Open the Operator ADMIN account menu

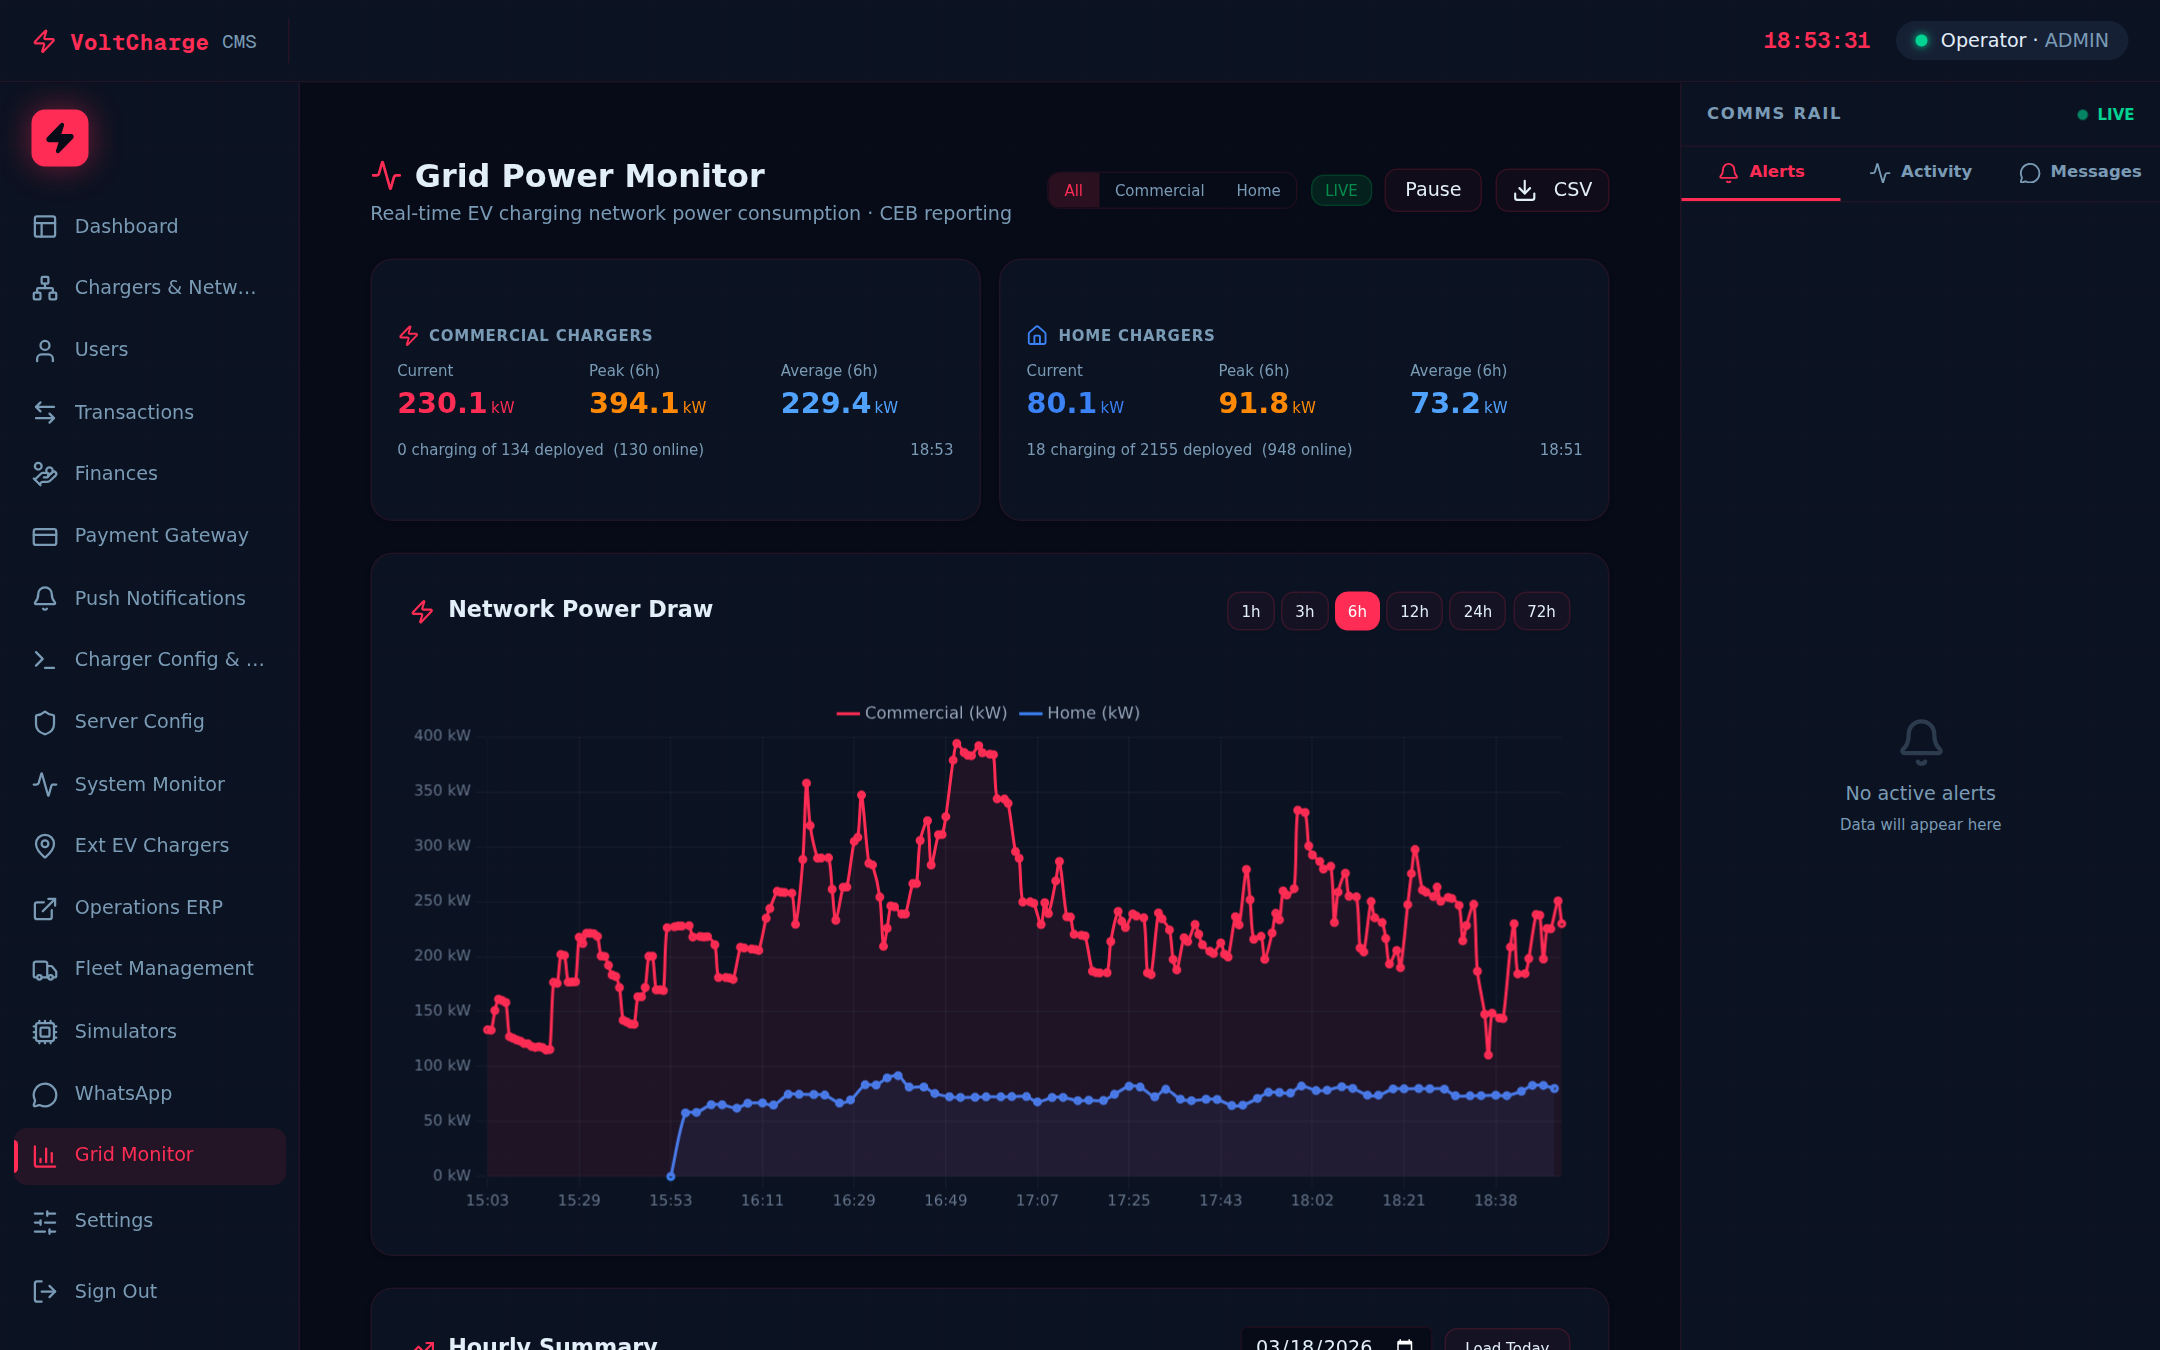(x=2010, y=40)
